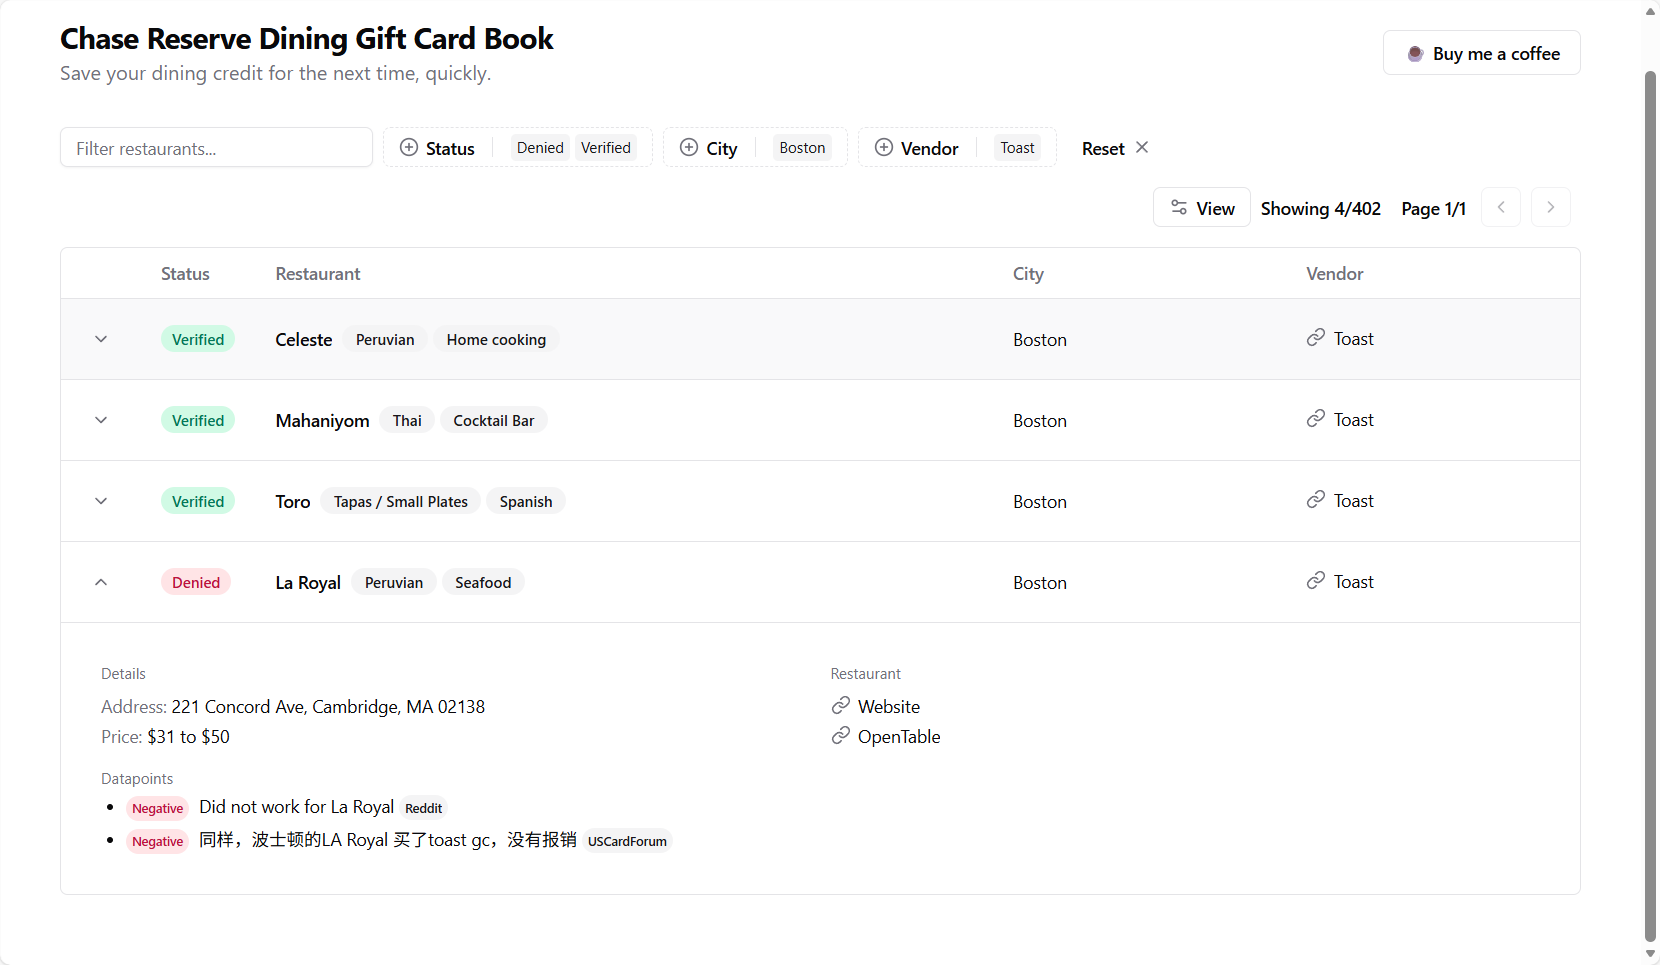This screenshot has height=965, width=1660.
Task: Go to the next page arrow
Action: click(x=1550, y=208)
